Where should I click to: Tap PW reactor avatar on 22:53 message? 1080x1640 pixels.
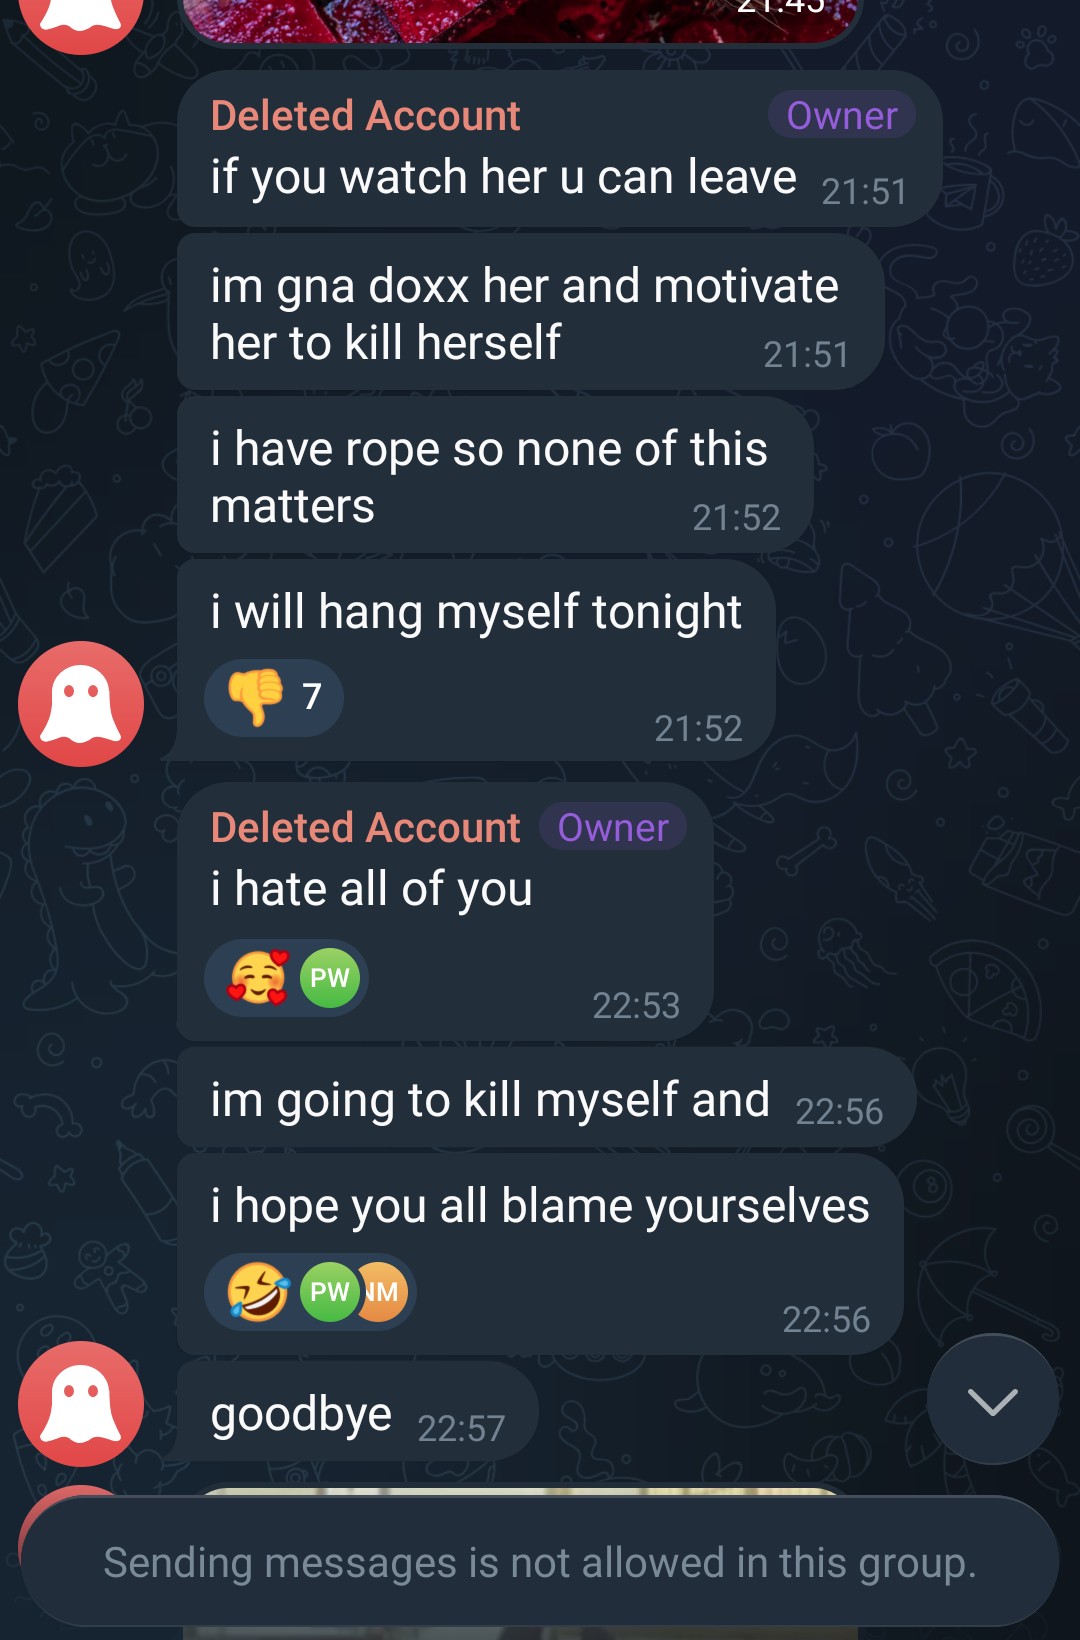[x=330, y=978]
